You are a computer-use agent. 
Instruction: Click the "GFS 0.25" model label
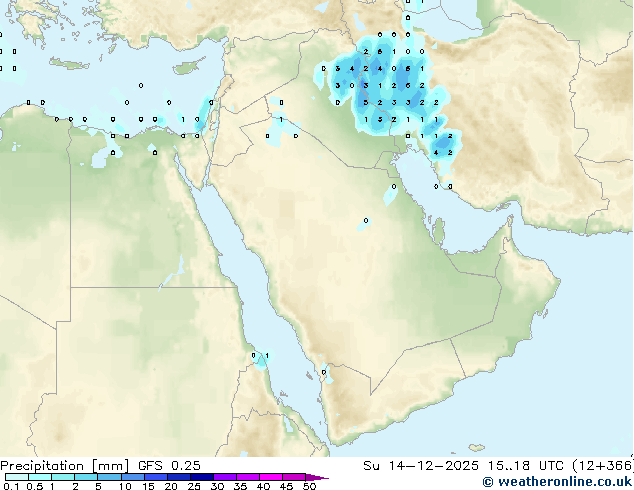(x=169, y=466)
